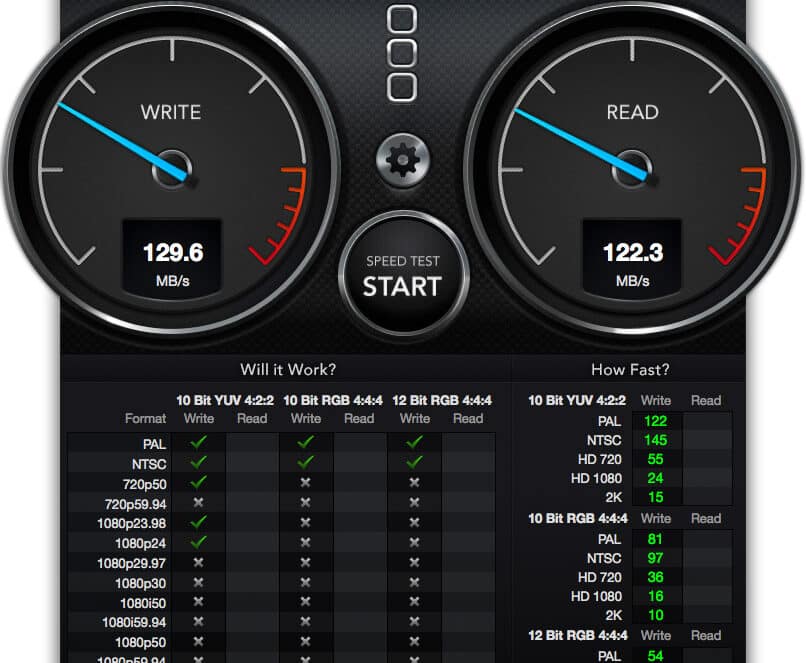Click "10 Bit YUV 4:2:2" heading in How Fast panel

577,400
